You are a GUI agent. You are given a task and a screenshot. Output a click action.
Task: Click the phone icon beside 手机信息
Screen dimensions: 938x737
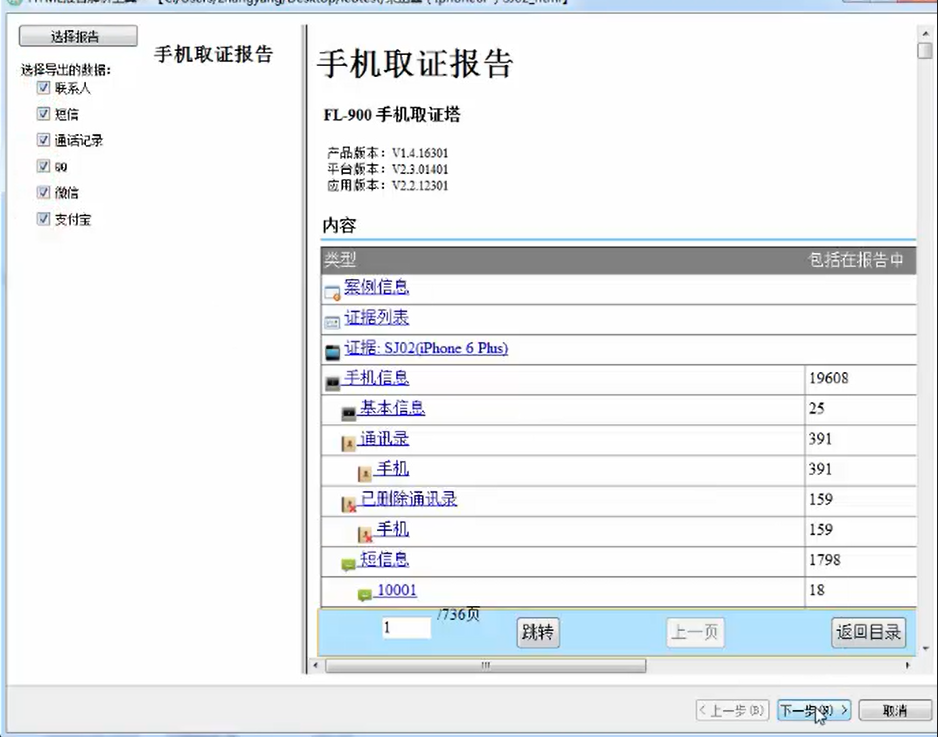[333, 382]
